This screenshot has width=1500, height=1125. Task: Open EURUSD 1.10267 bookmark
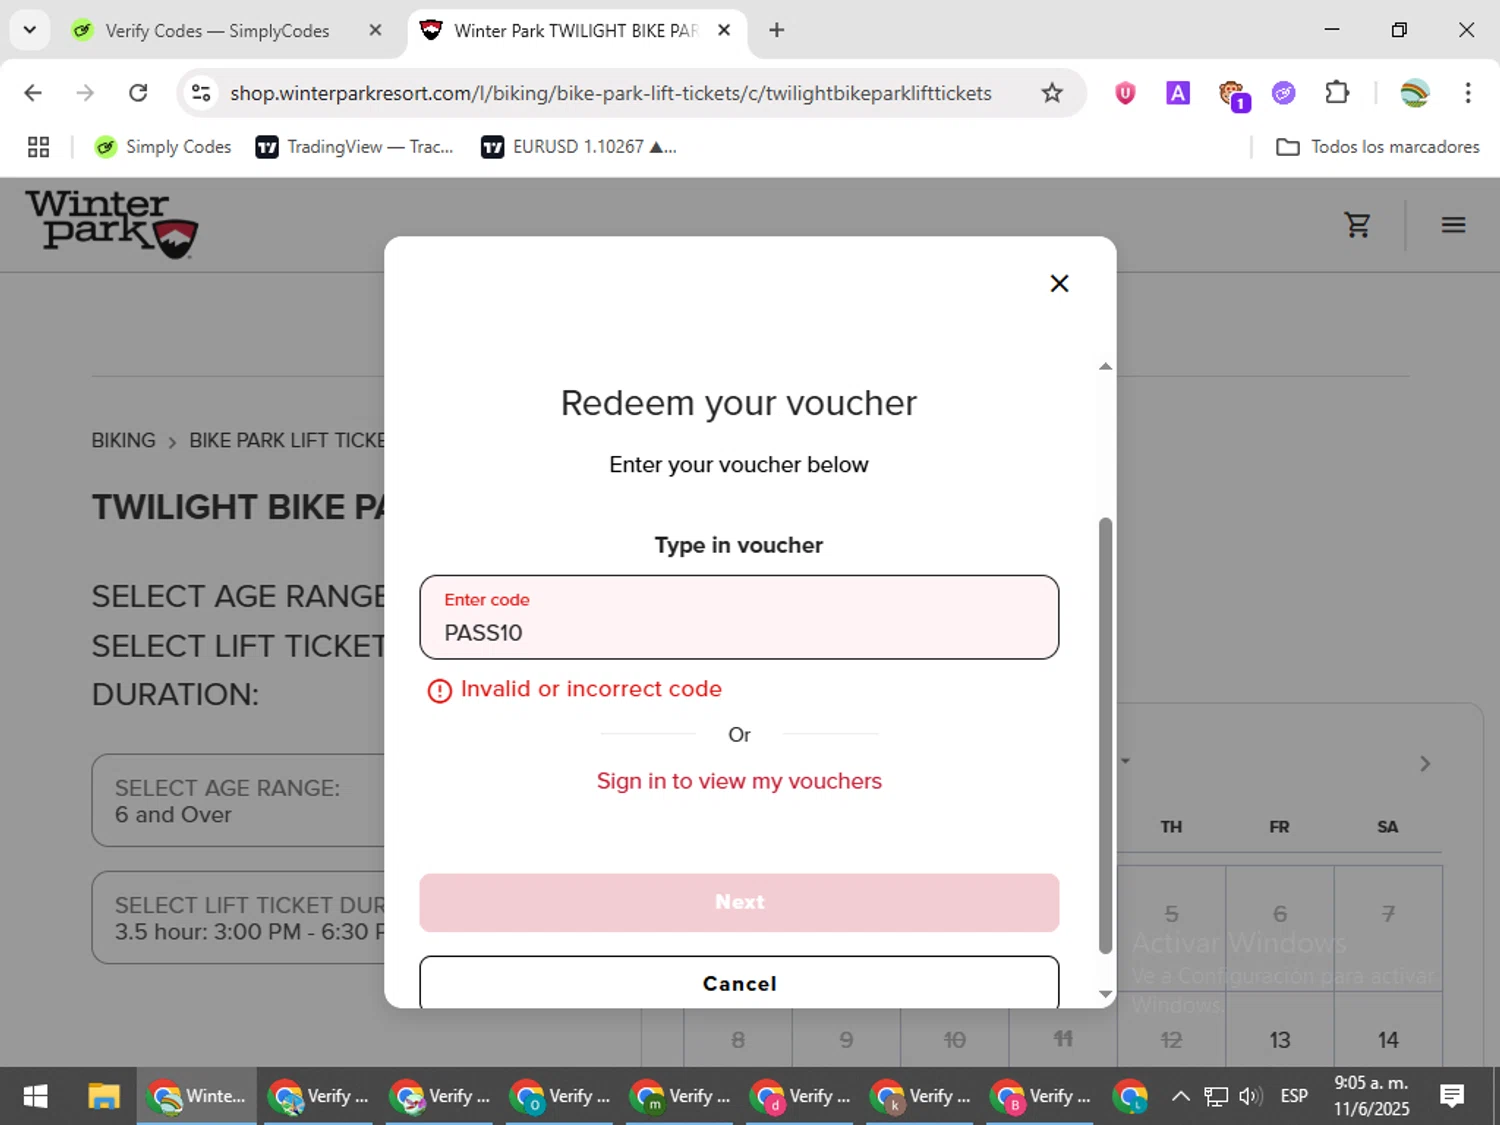pyautogui.click(x=579, y=147)
